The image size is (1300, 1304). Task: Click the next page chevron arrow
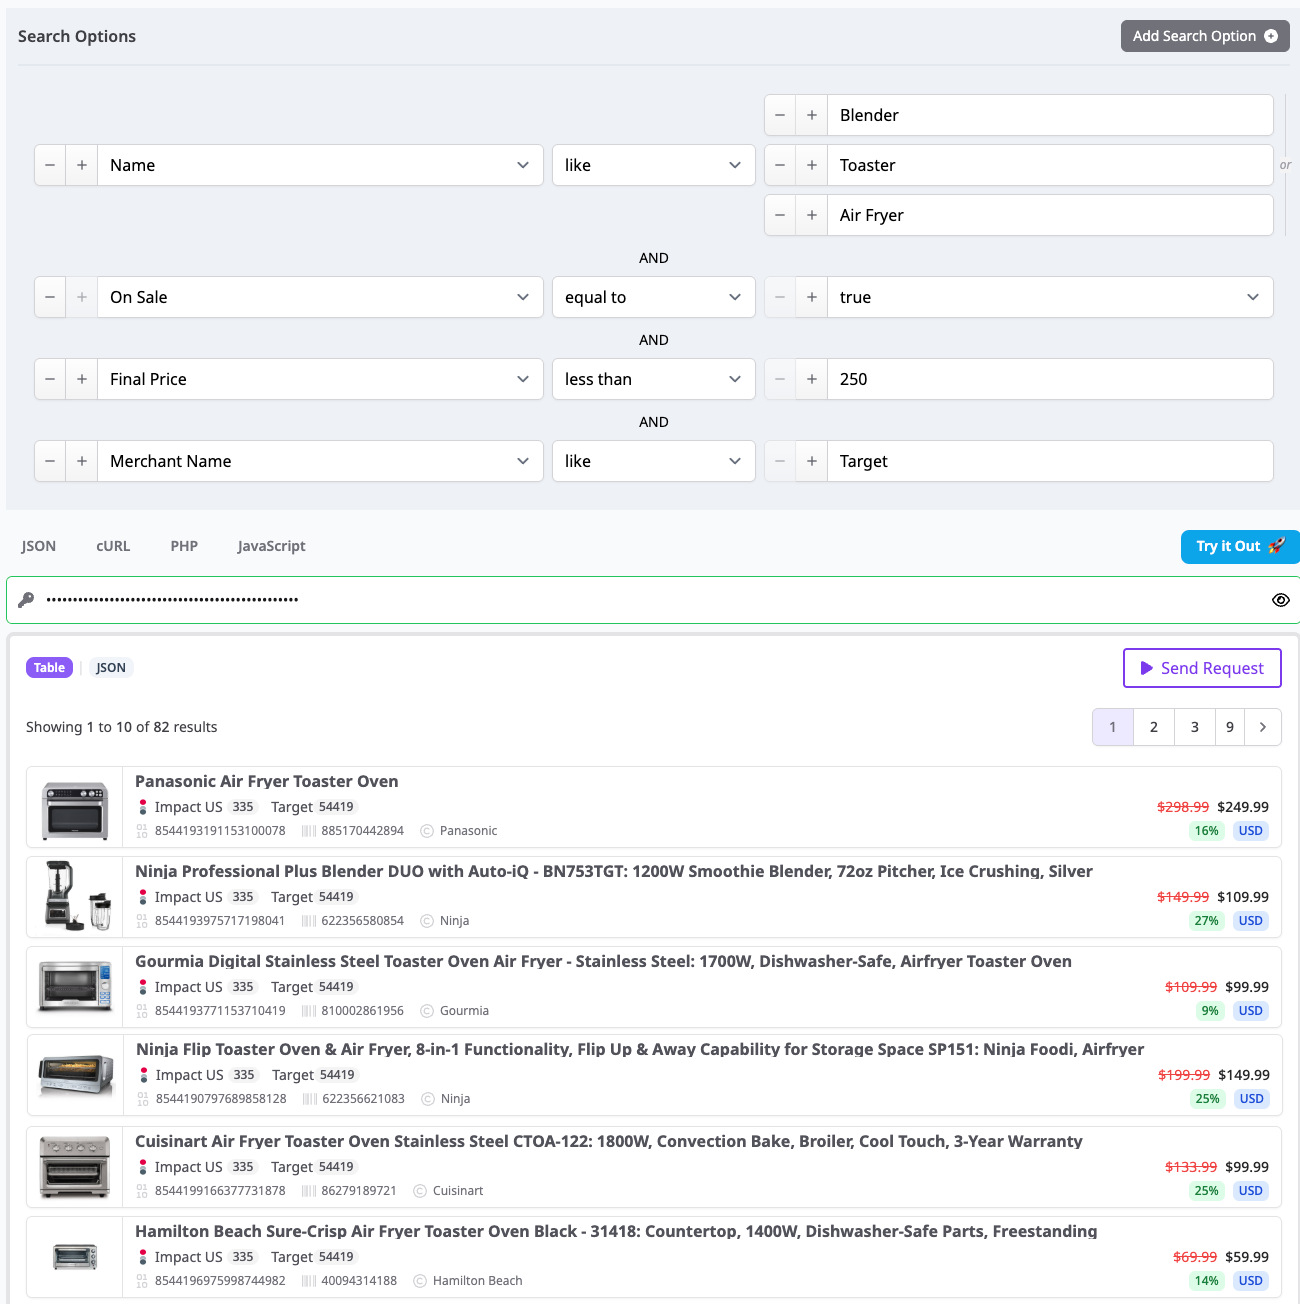(1263, 727)
